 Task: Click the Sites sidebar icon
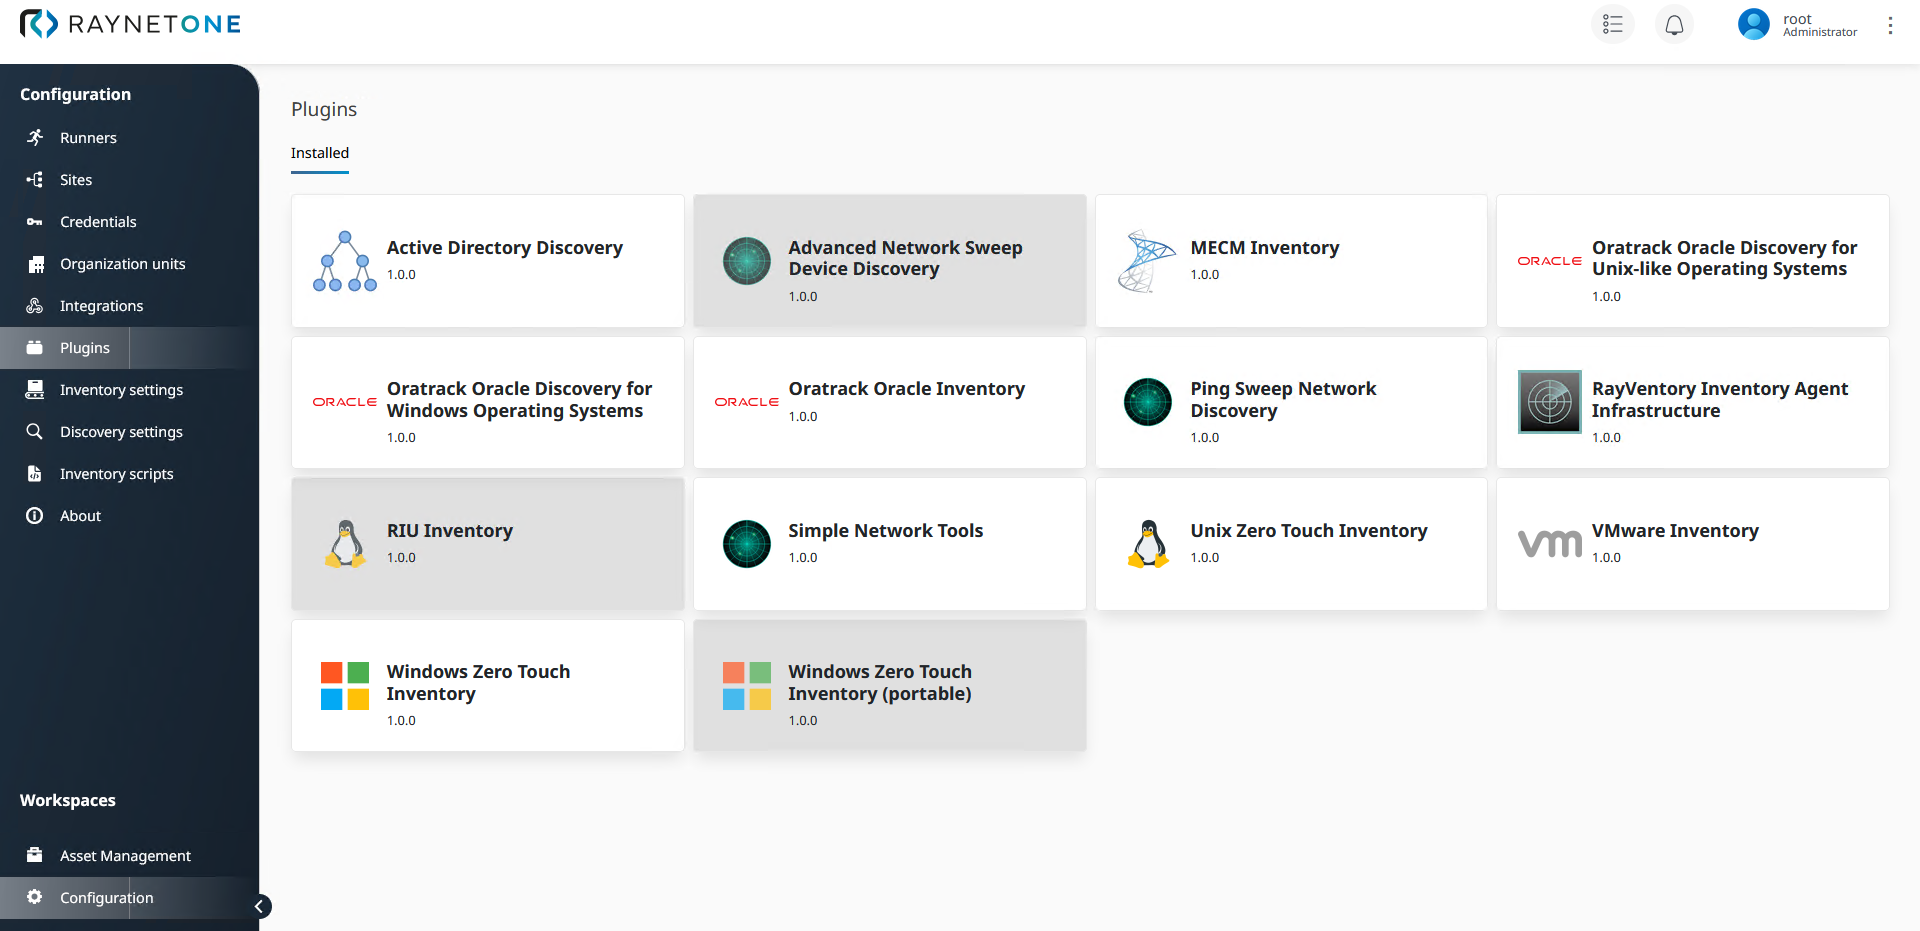pos(35,179)
